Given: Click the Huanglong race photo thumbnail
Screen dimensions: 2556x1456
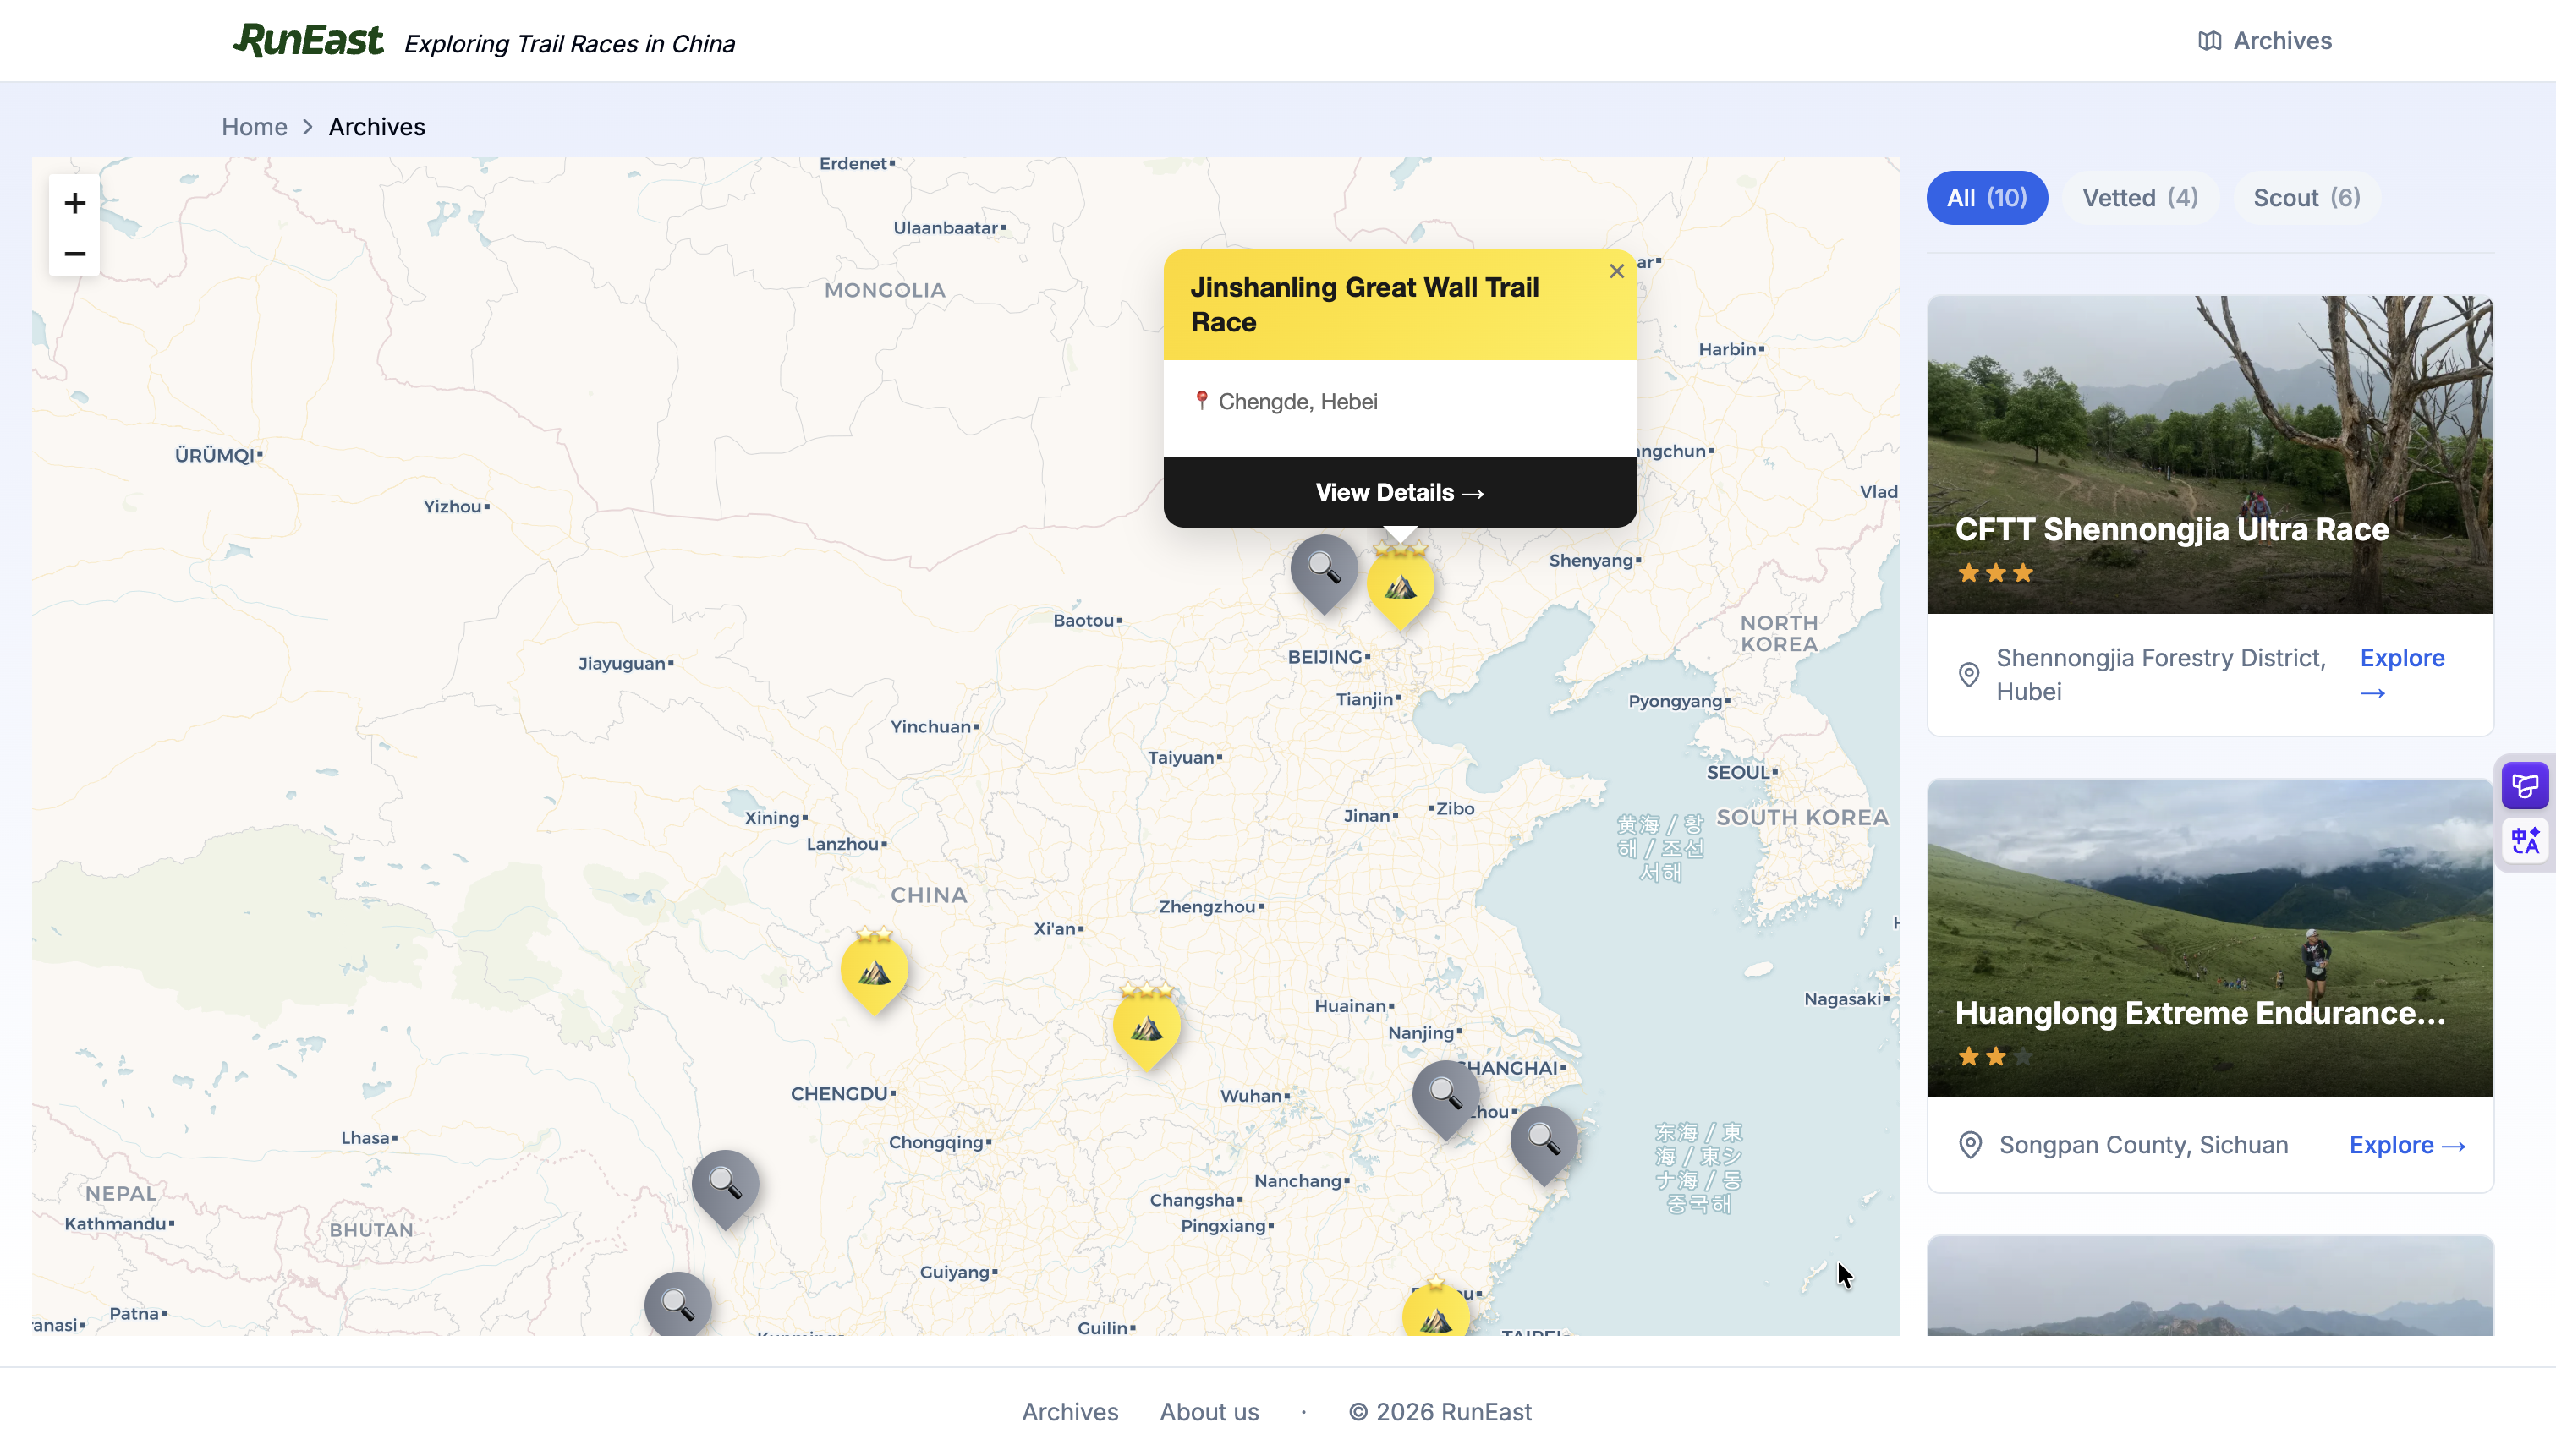Looking at the screenshot, I should point(2209,900).
